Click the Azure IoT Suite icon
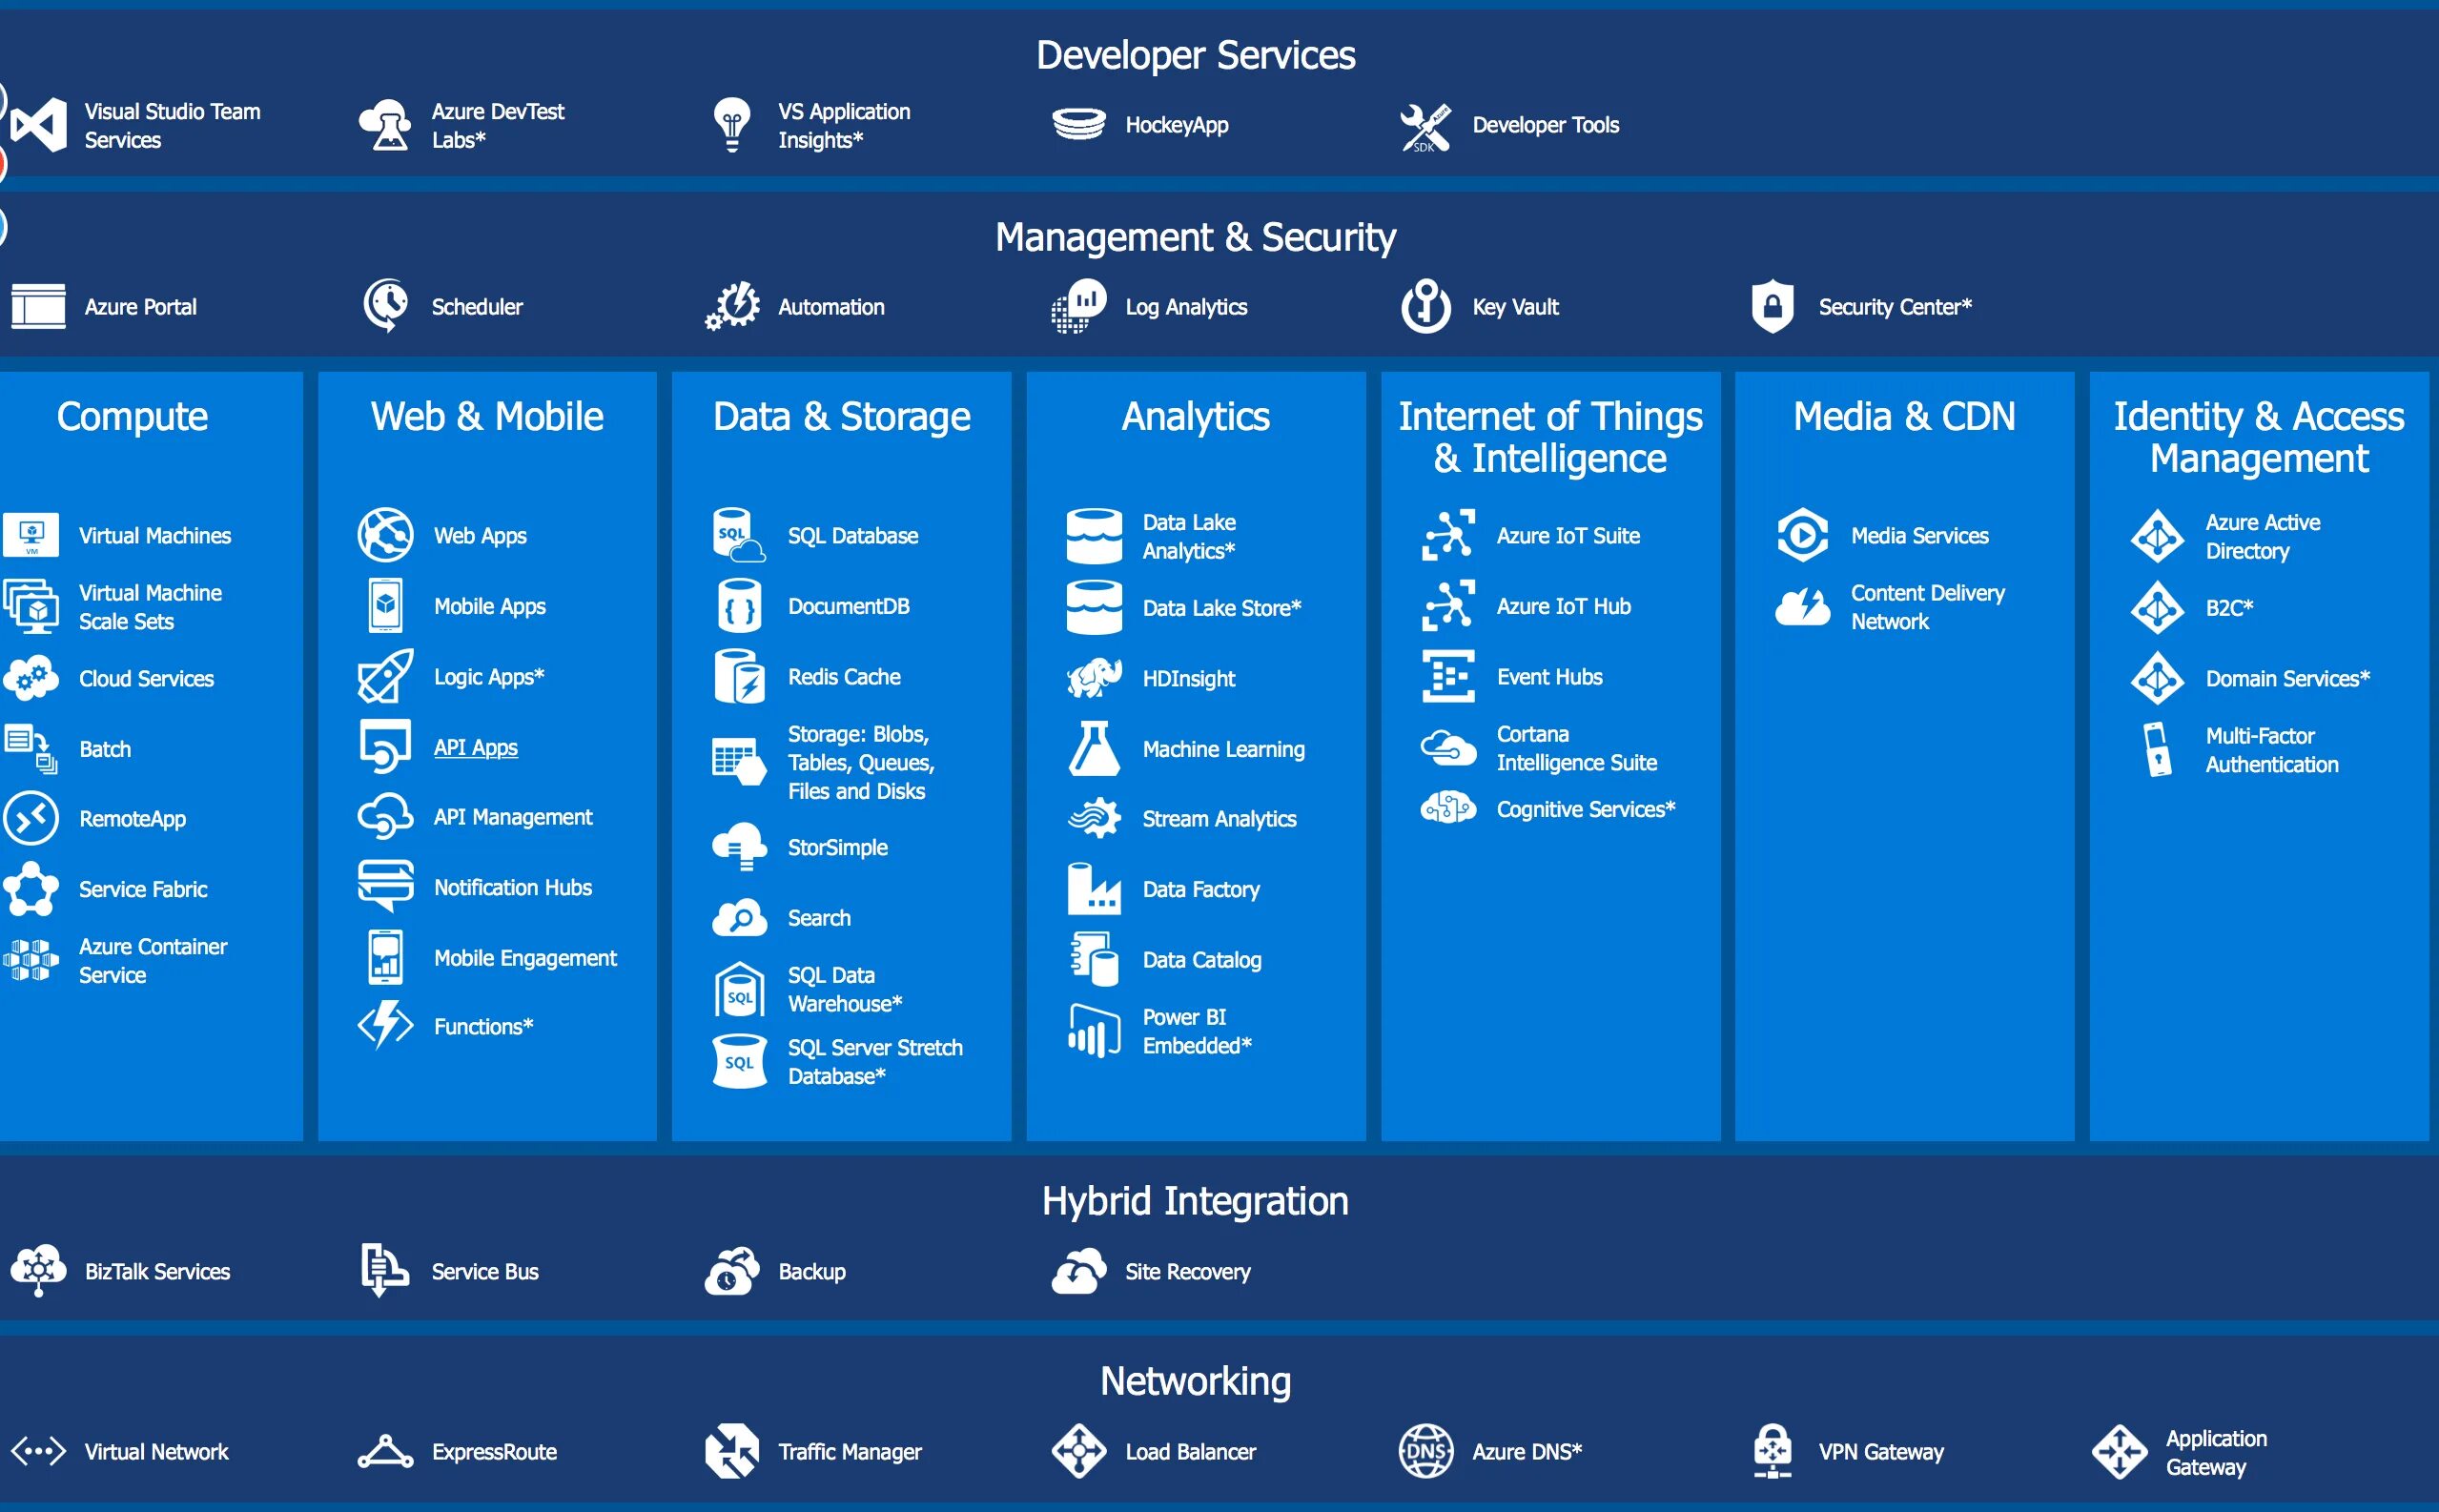Screen dimensions: 2439x1512 pos(1451,535)
